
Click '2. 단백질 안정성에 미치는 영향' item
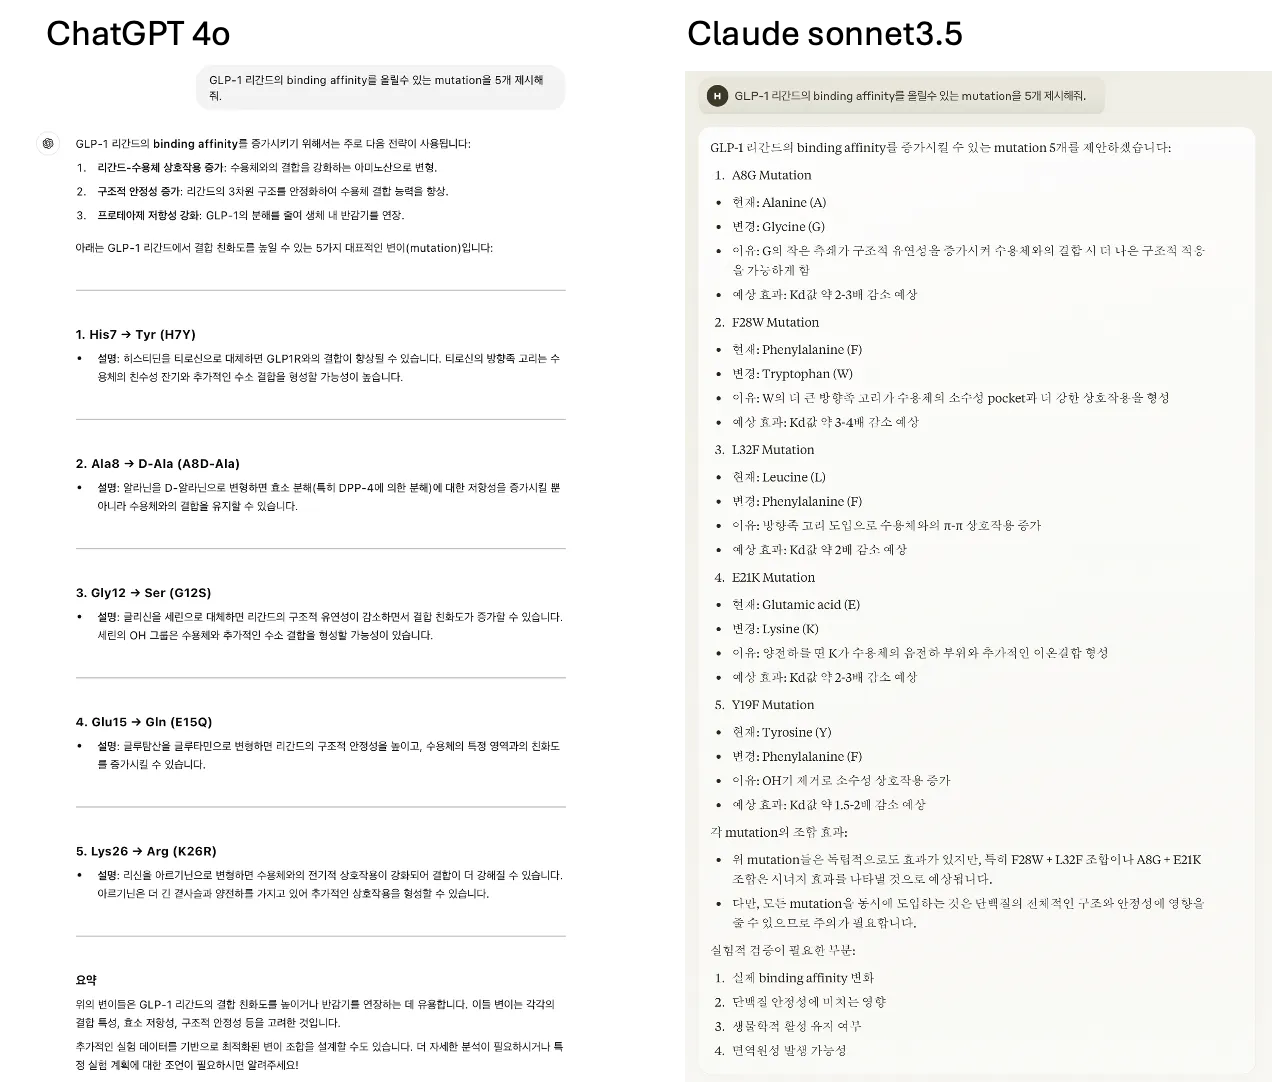pos(800,1002)
